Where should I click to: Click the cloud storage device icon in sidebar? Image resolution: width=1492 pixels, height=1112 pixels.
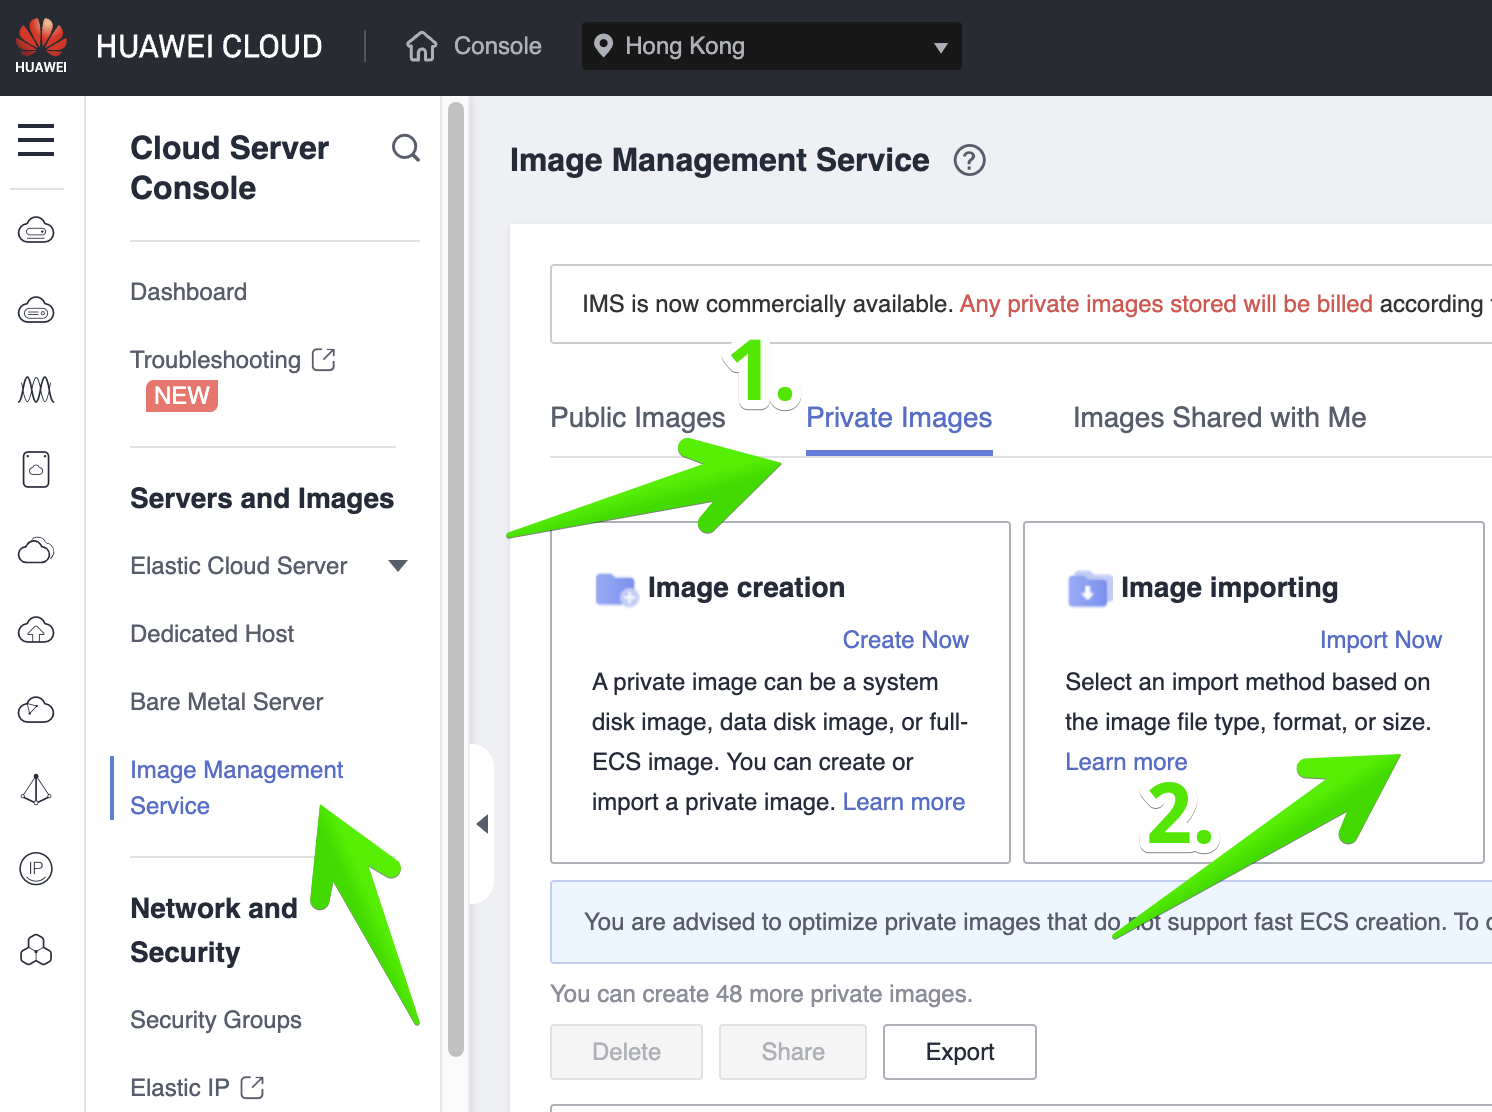[36, 469]
